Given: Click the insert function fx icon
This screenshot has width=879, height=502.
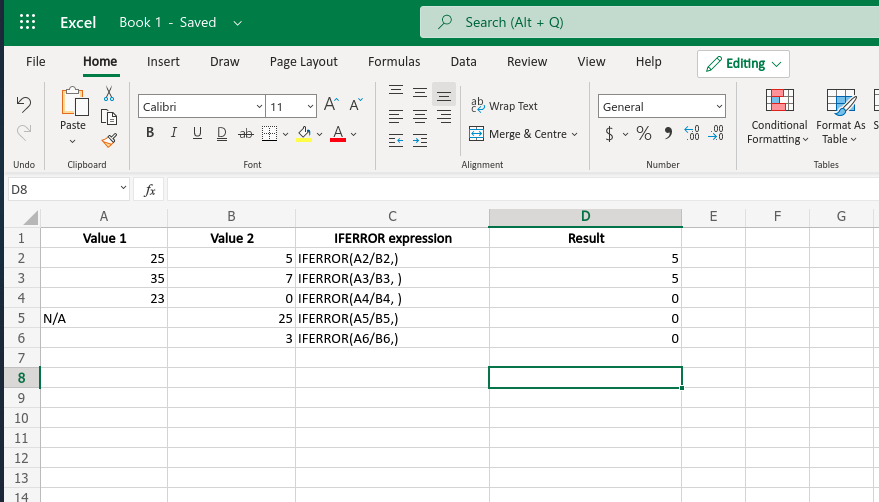Looking at the screenshot, I should [149, 190].
